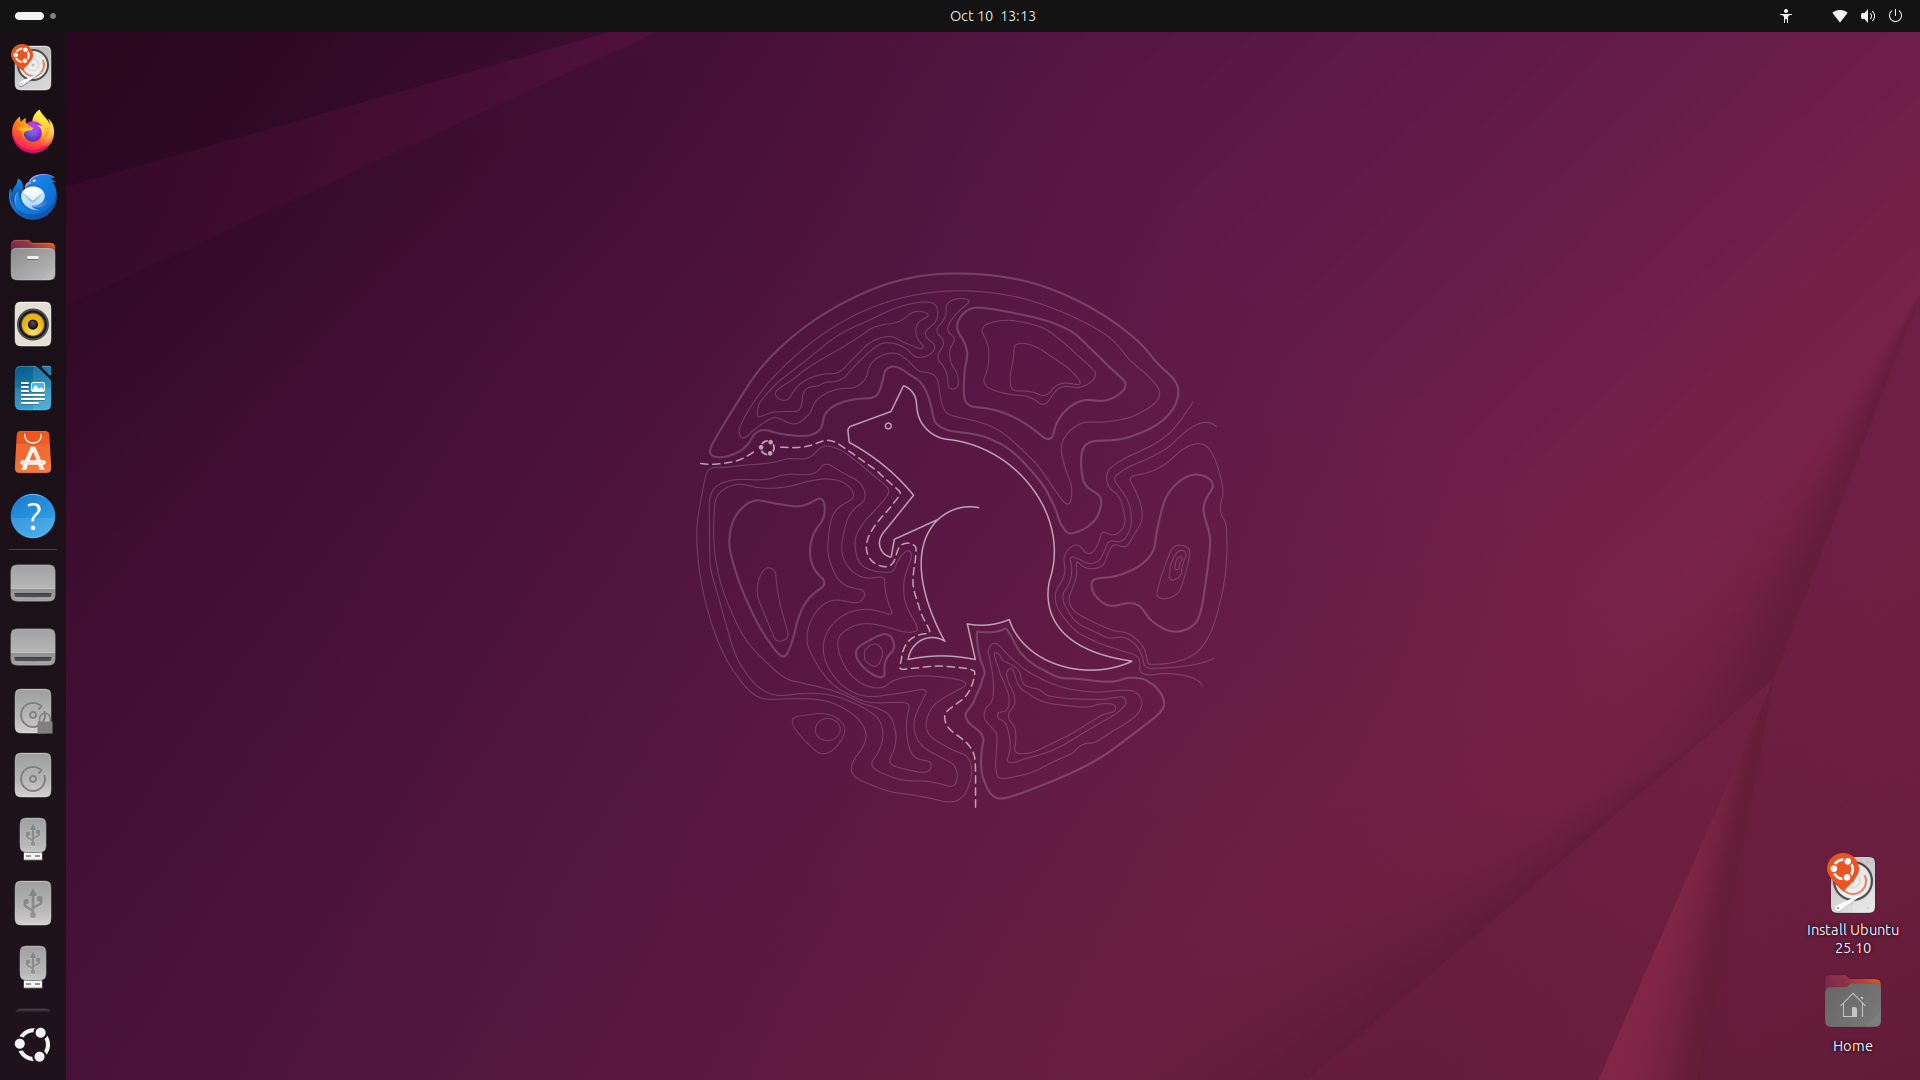
Task: Open Ubuntu Help
Action: pos(32,516)
